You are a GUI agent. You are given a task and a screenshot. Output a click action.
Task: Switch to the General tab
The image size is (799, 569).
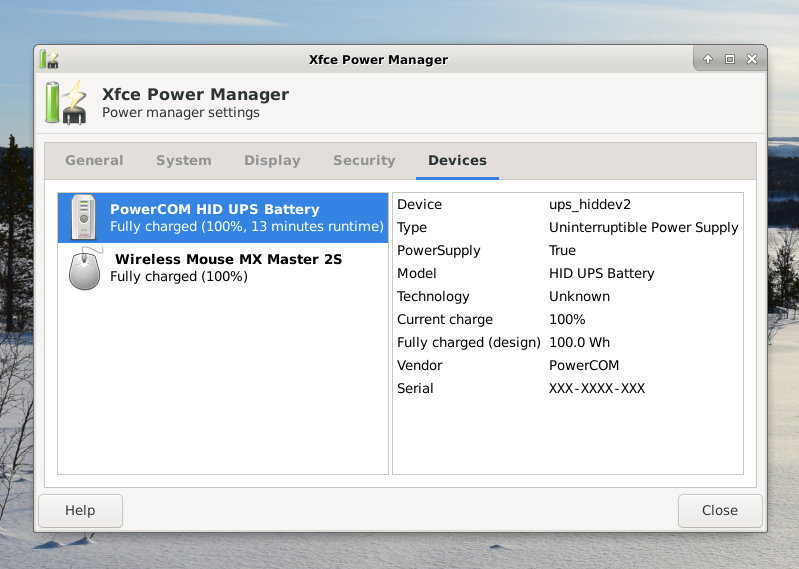pyautogui.click(x=94, y=160)
